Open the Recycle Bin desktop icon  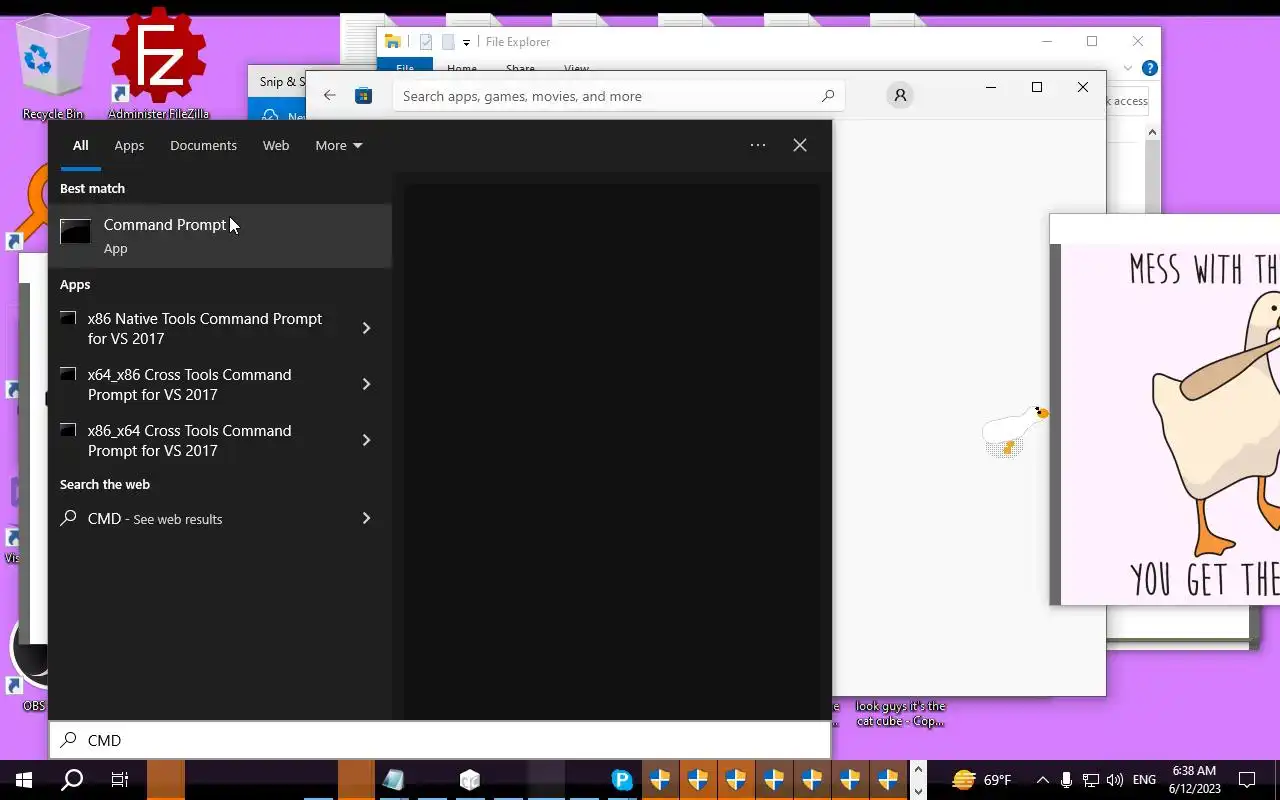(53, 68)
